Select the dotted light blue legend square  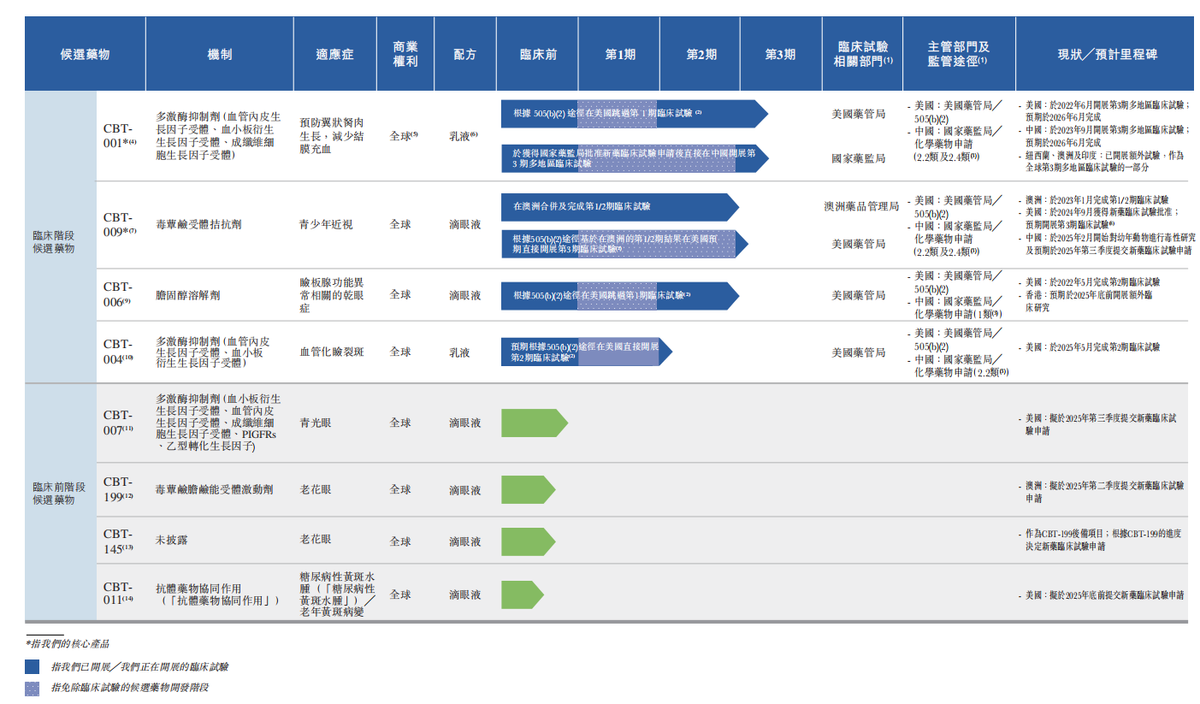32,689
